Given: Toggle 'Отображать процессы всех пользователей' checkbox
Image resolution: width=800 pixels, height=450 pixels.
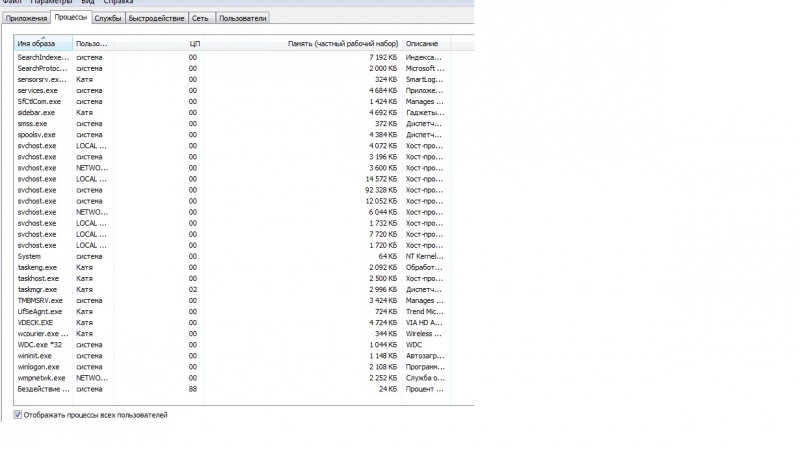Looking at the screenshot, I should (x=18, y=415).
